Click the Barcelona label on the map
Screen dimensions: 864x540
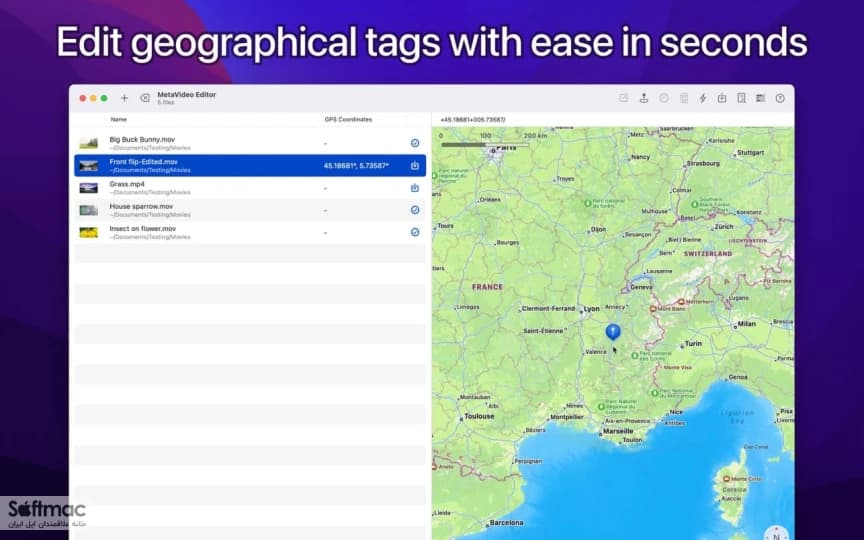(x=506, y=523)
